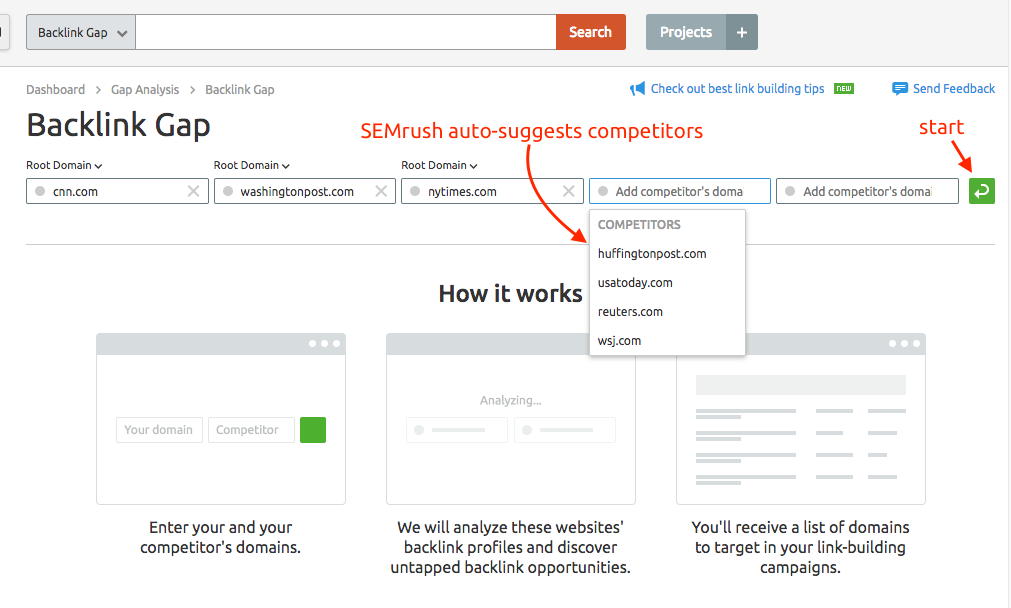Click the color dot beside cnn.com
Screen dimensions: 1011x608
click(x=40, y=191)
